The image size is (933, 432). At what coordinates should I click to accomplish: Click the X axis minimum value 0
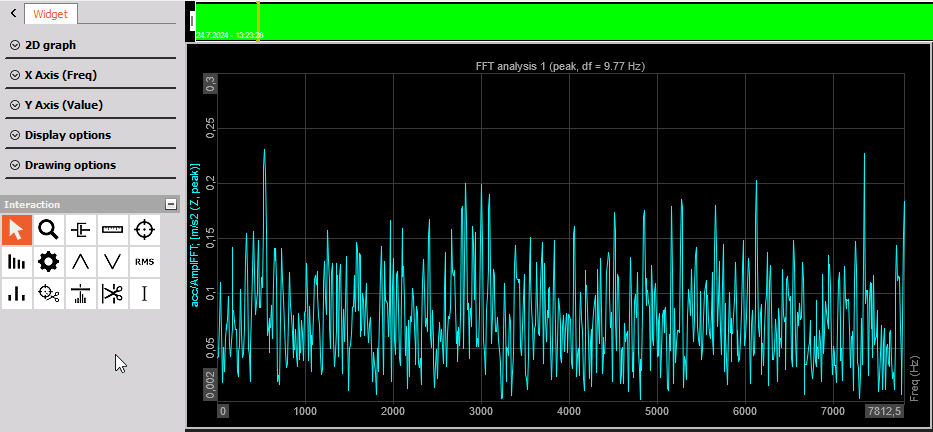pos(223,411)
